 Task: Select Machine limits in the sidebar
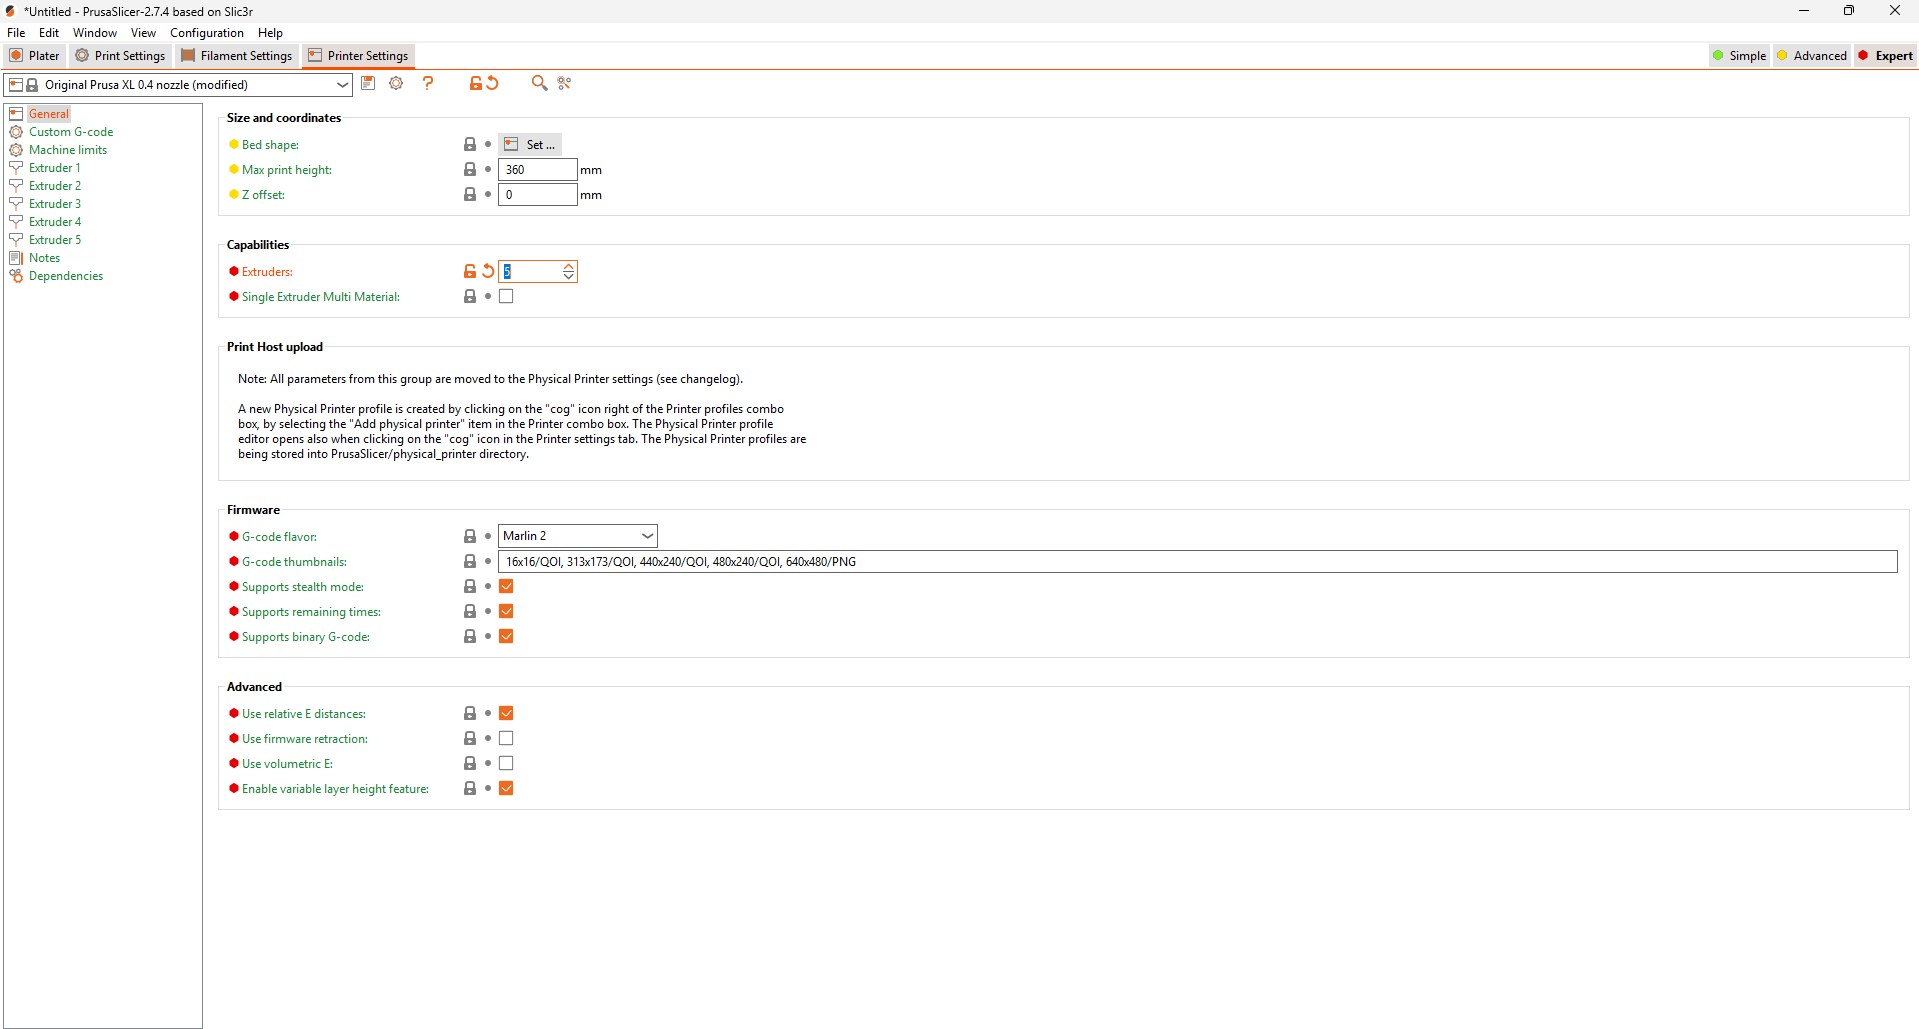68,150
